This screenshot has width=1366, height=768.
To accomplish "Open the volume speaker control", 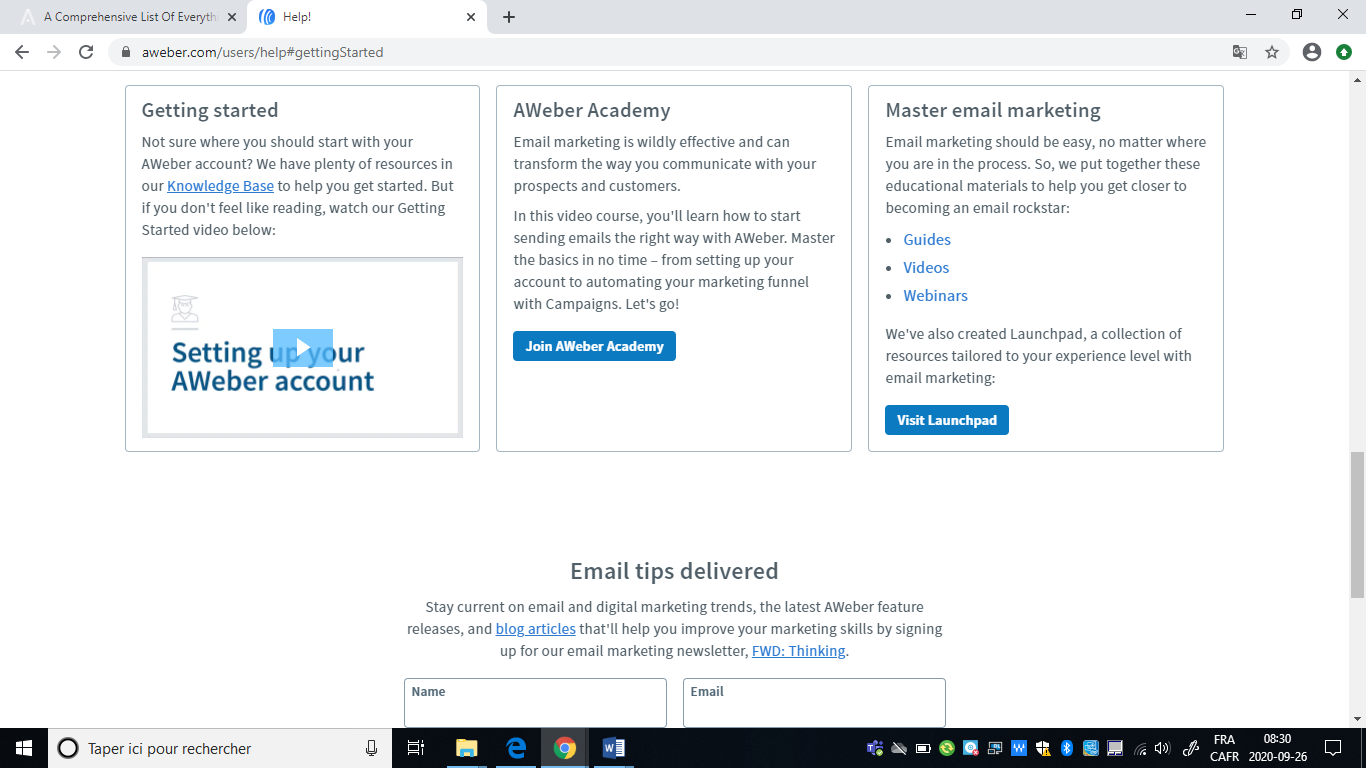I will (x=1162, y=748).
